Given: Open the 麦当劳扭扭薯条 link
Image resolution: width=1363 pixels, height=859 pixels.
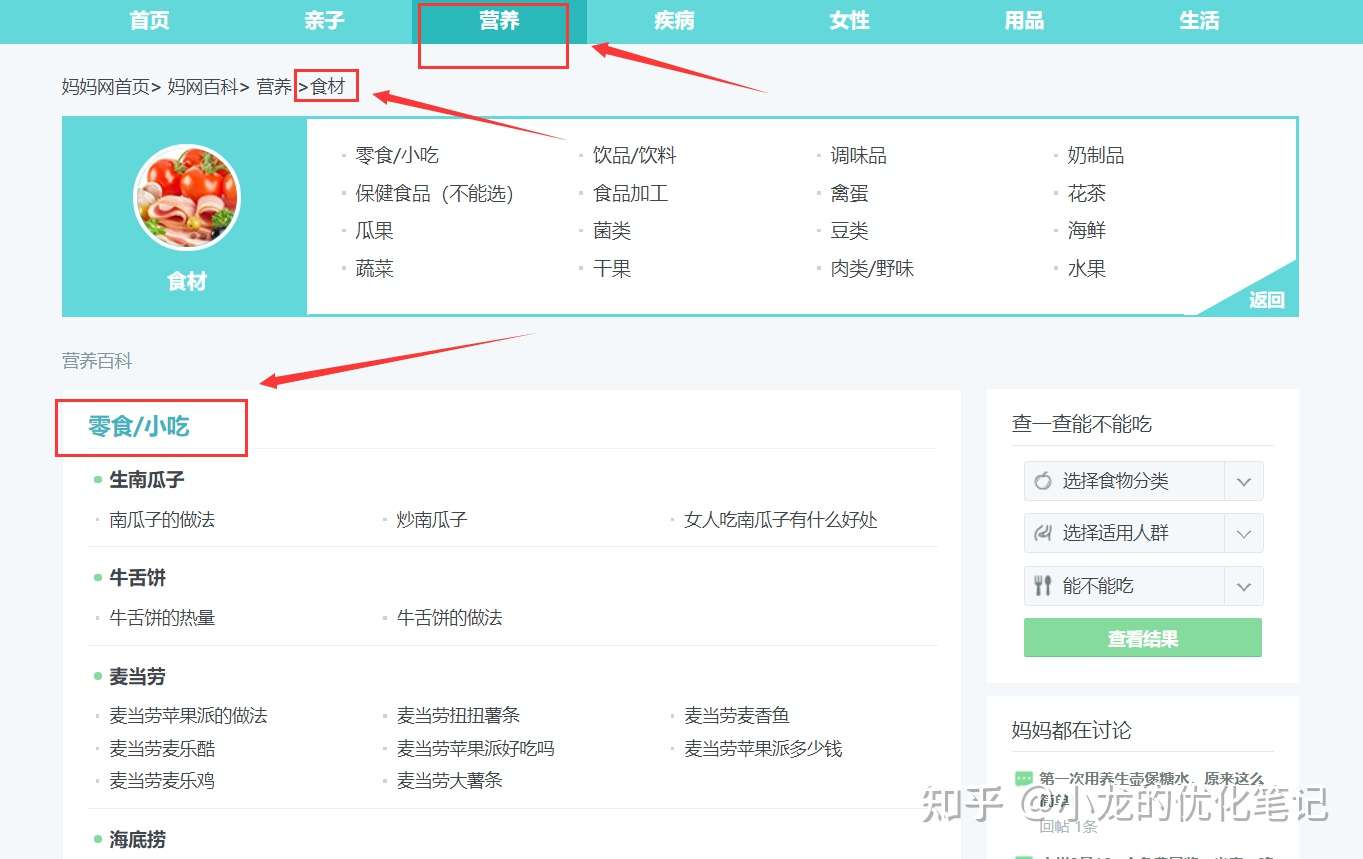Looking at the screenshot, I should tap(459, 716).
